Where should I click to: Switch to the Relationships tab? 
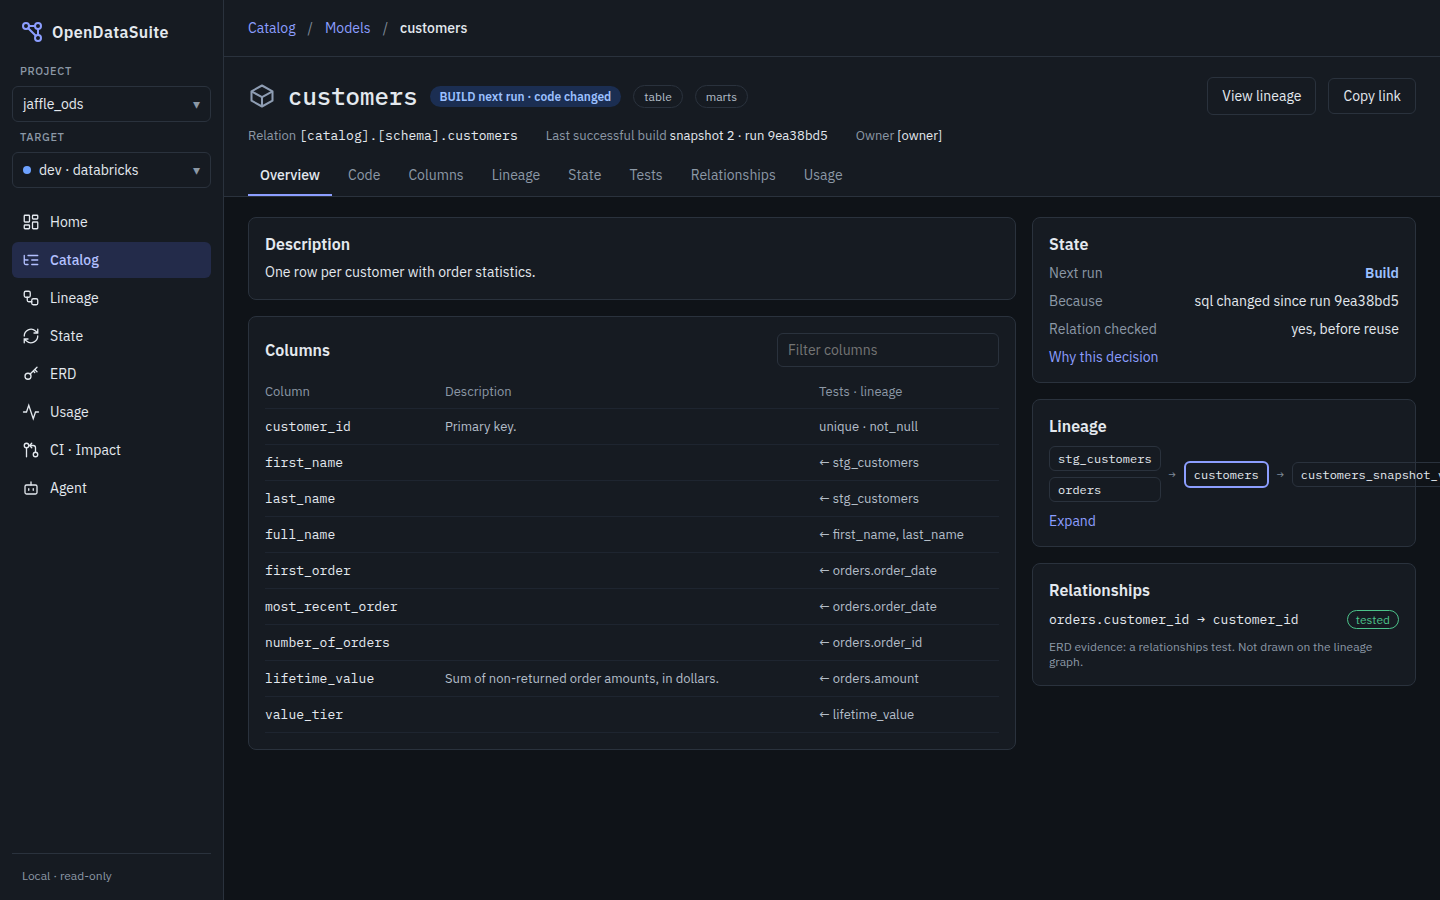tap(733, 175)
